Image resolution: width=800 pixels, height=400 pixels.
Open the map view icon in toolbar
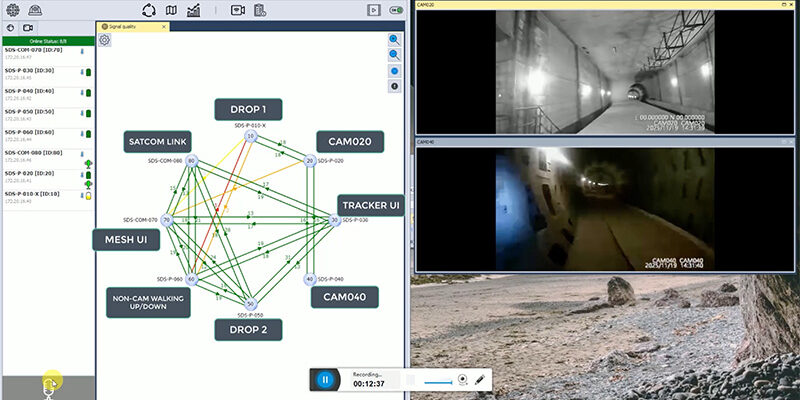pyautogui.click(x=171, y=10)
